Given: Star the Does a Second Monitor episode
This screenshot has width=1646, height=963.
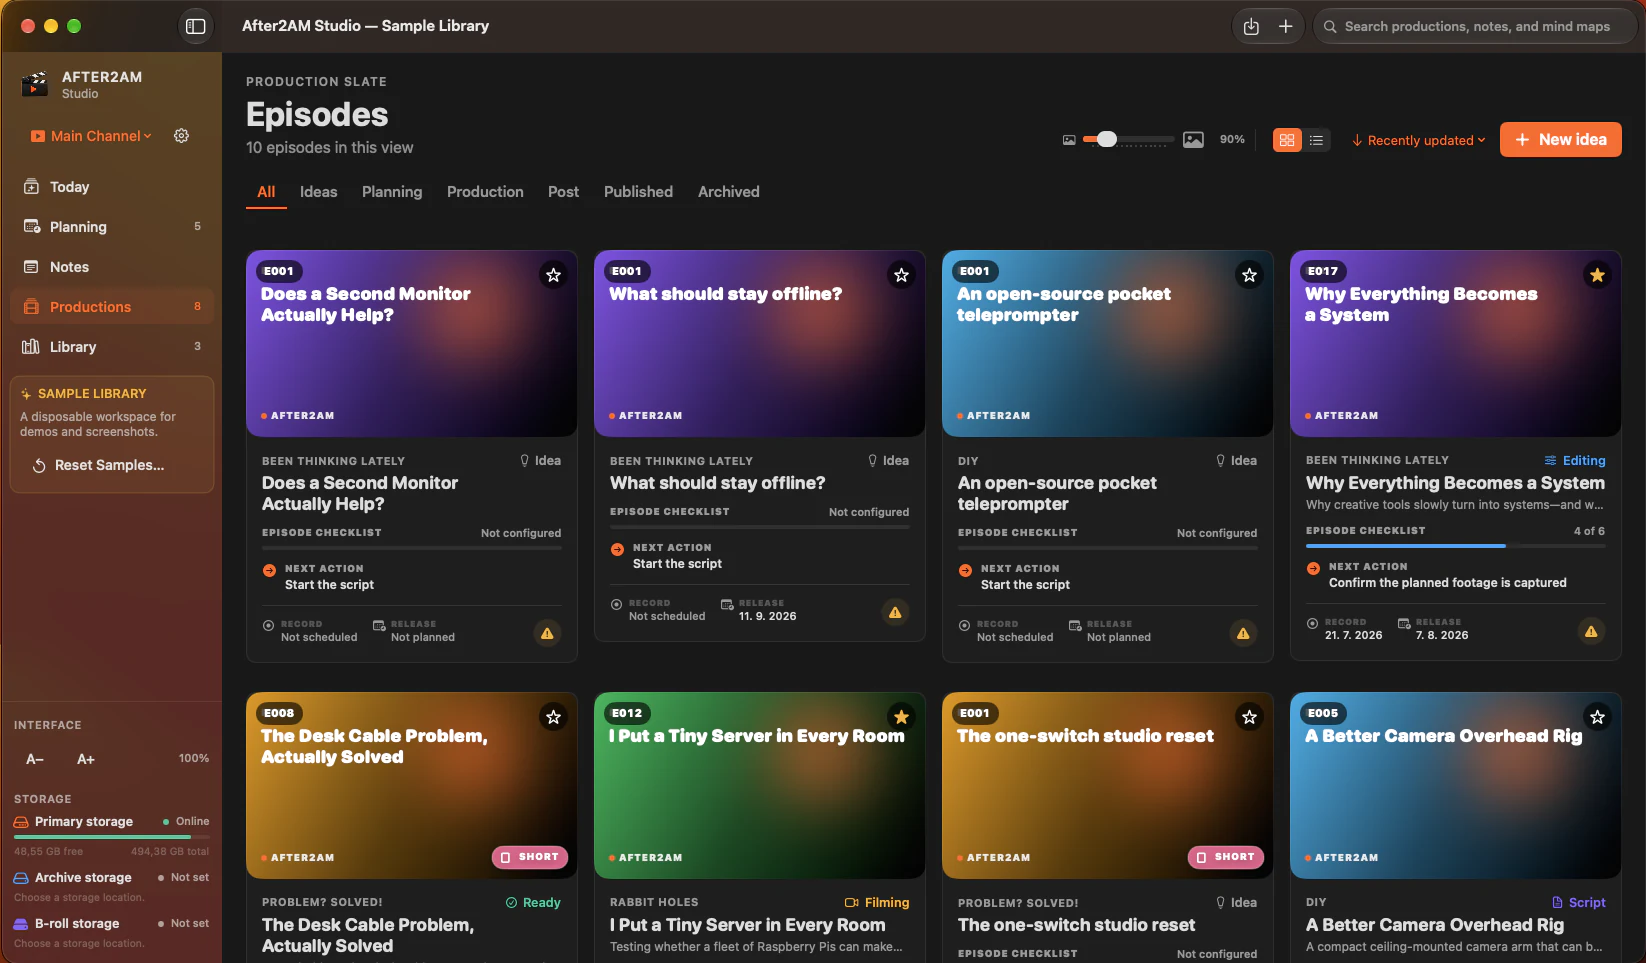Looking at the screenshot, I should (553, 275).
